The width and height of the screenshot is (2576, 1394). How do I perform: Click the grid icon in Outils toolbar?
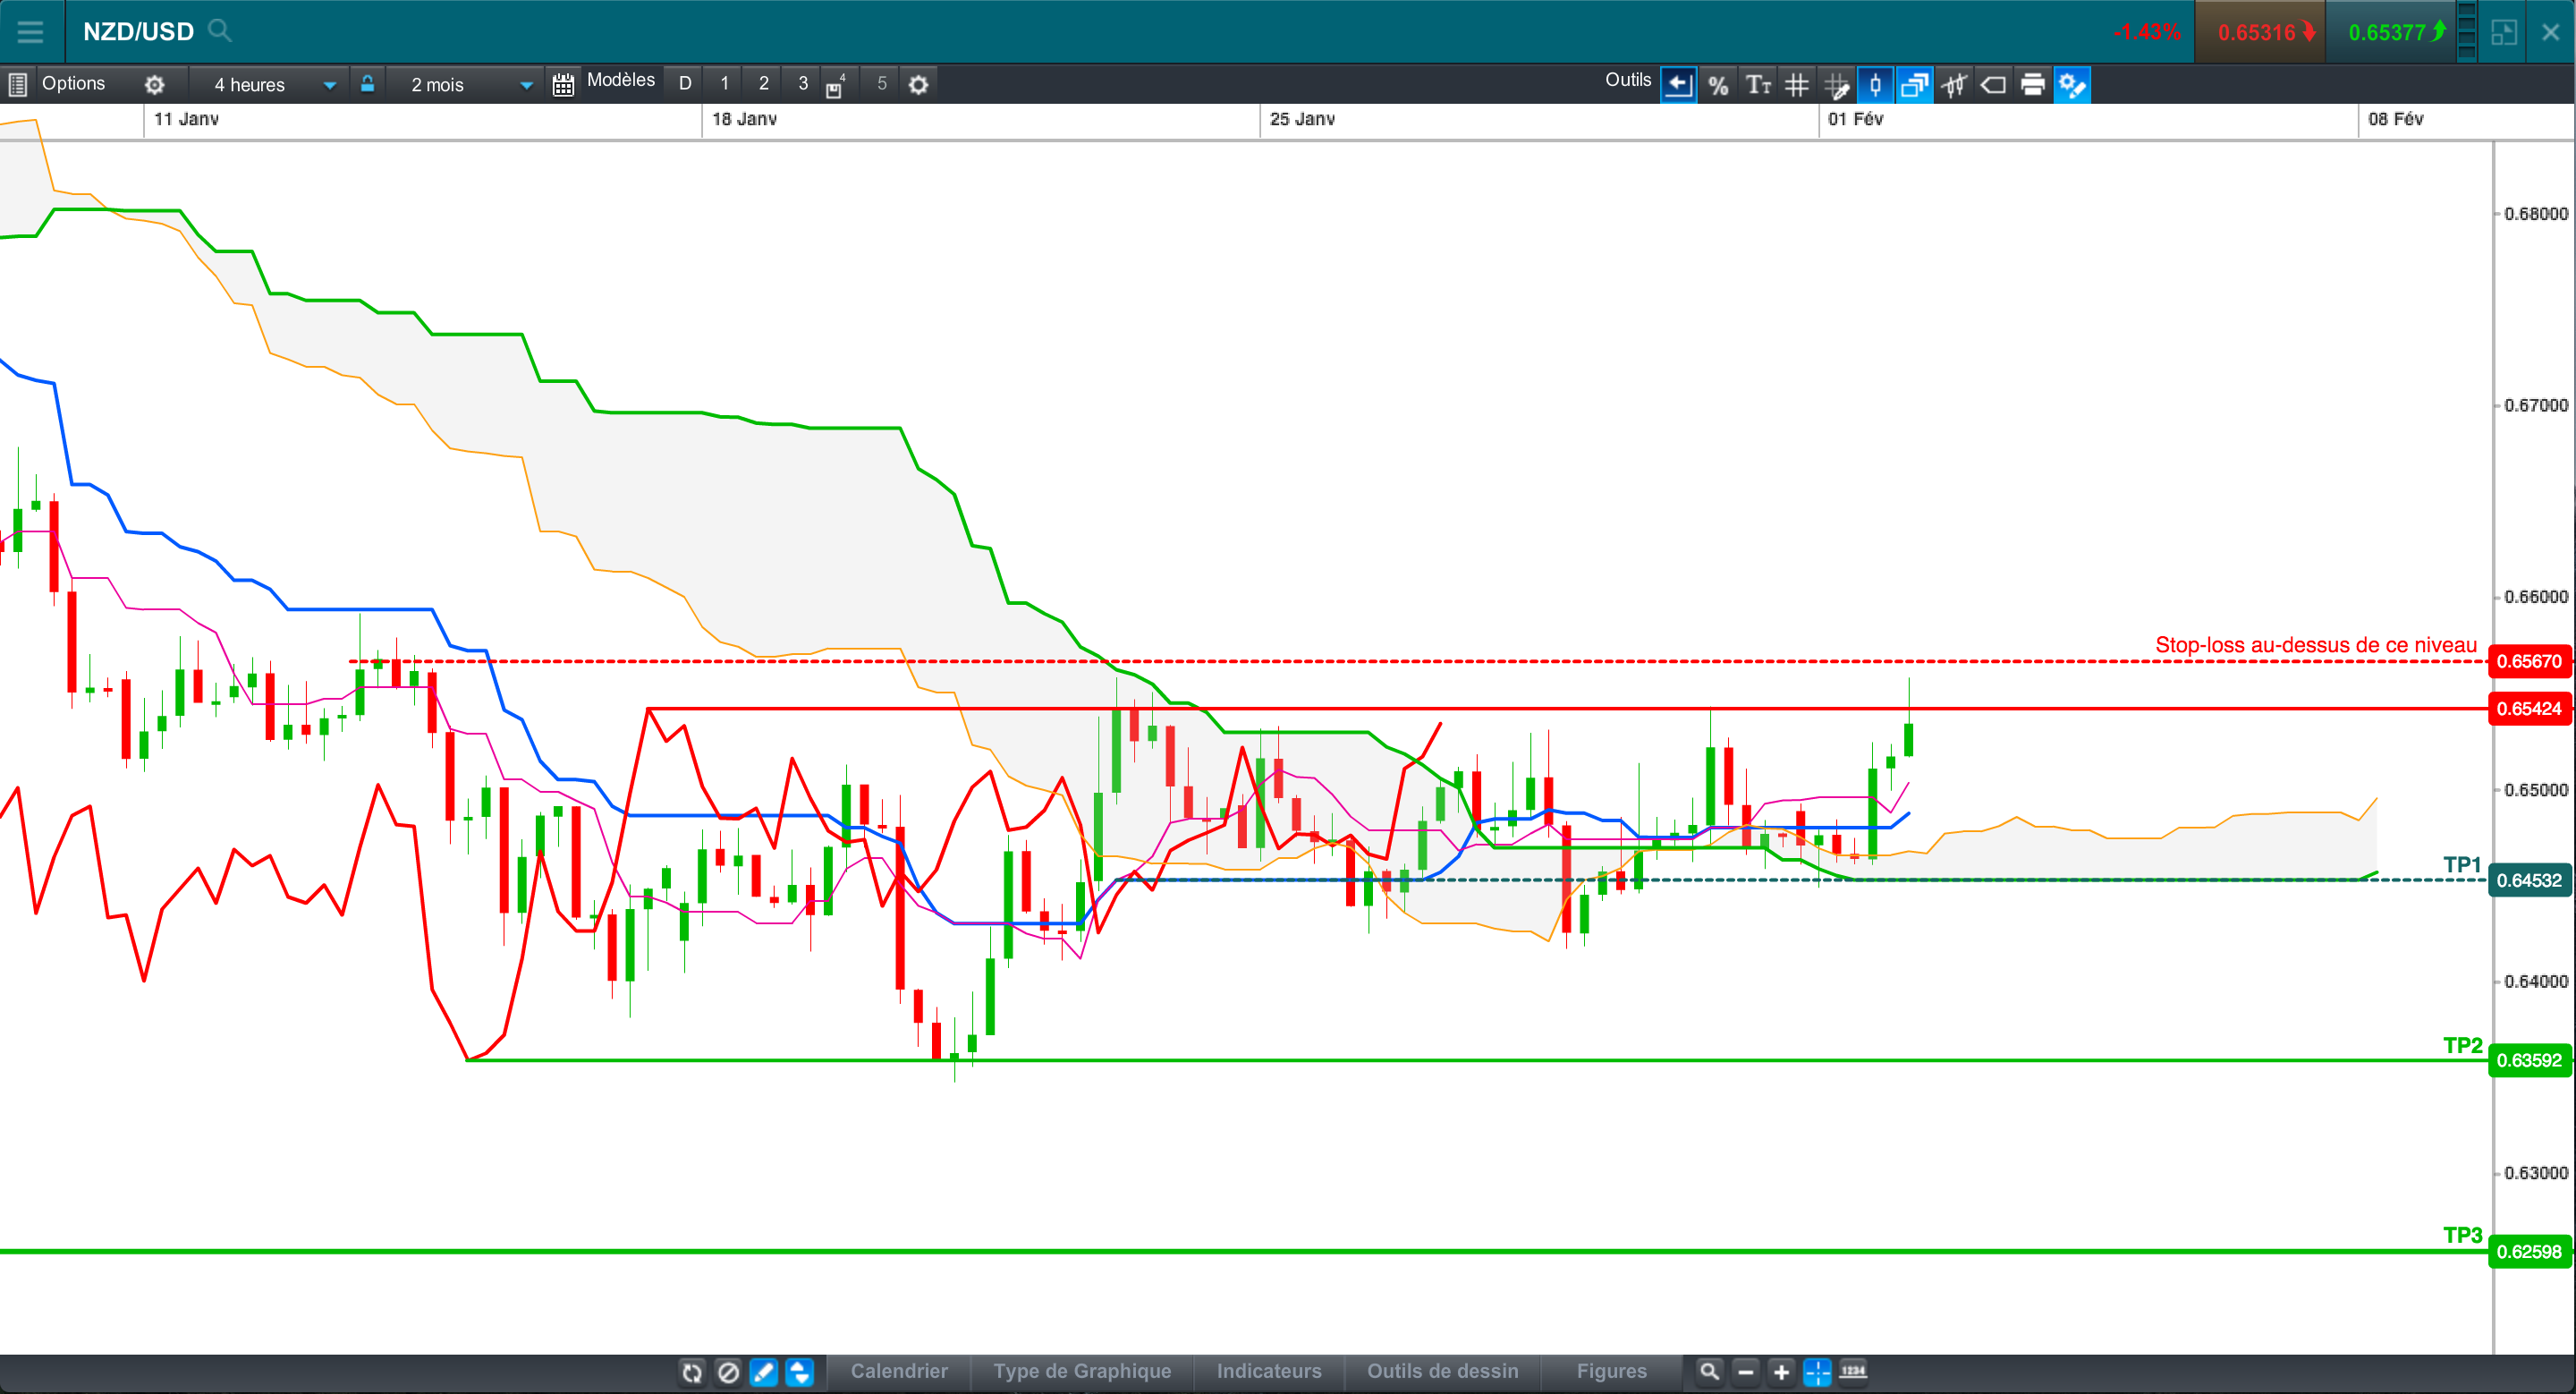pos(1797,85)
